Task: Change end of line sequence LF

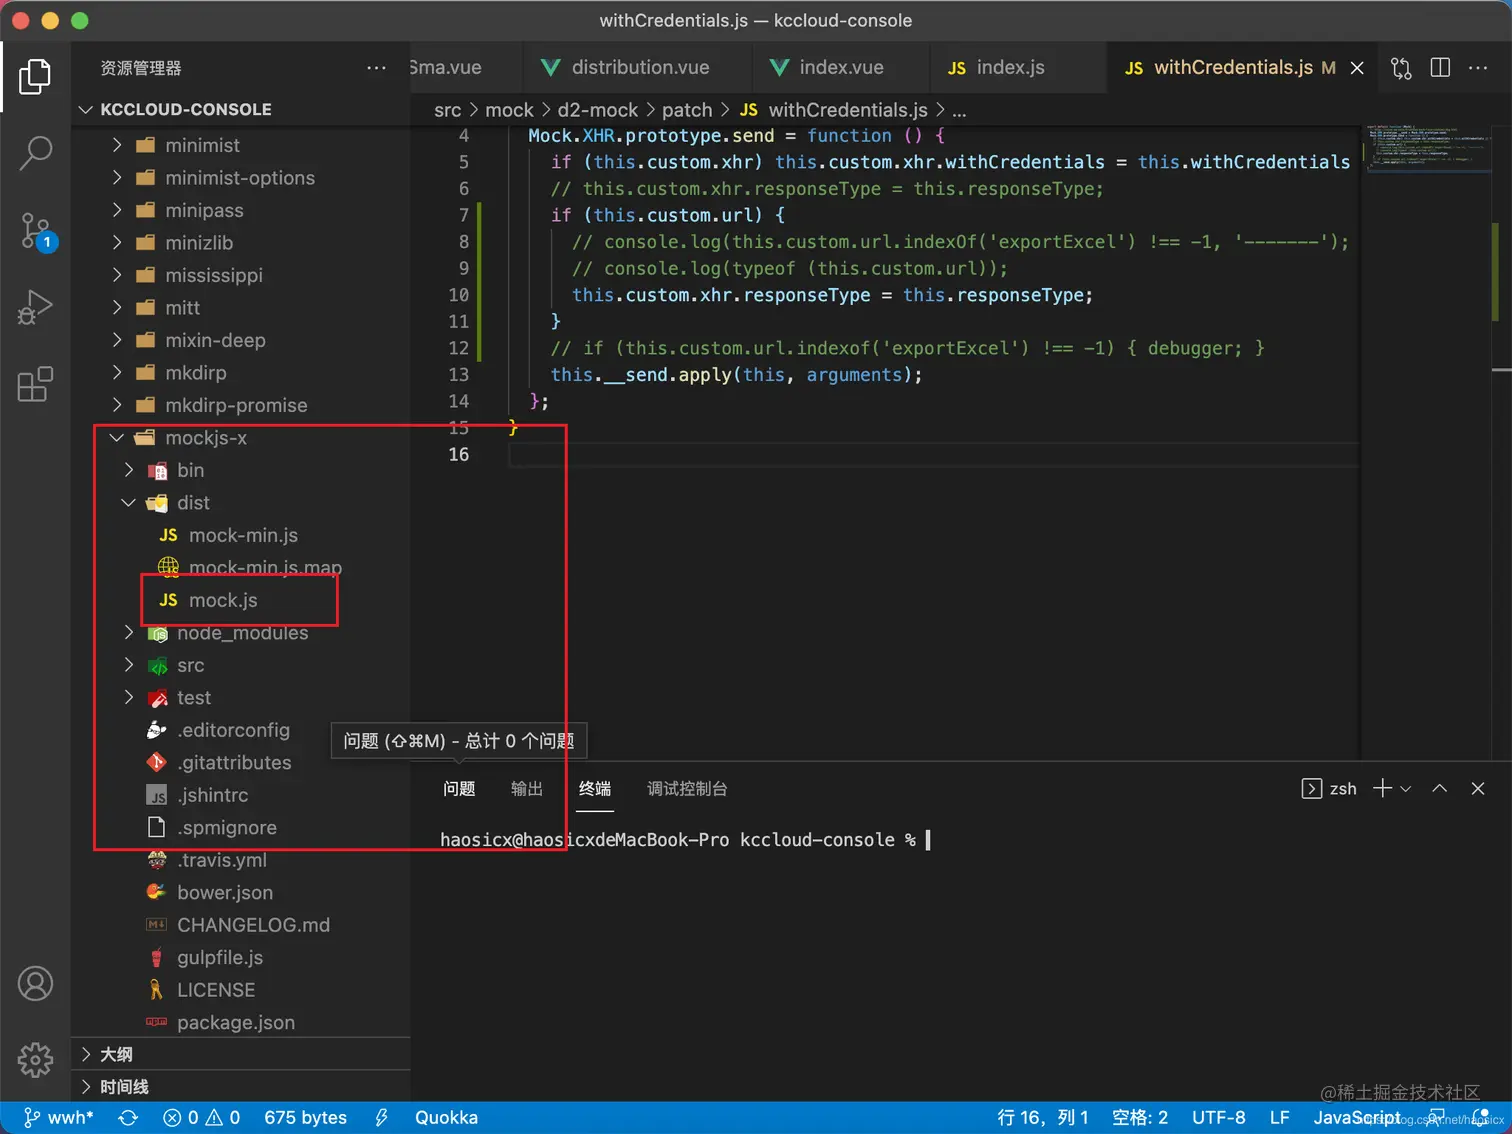Action: [1279, 1118]
